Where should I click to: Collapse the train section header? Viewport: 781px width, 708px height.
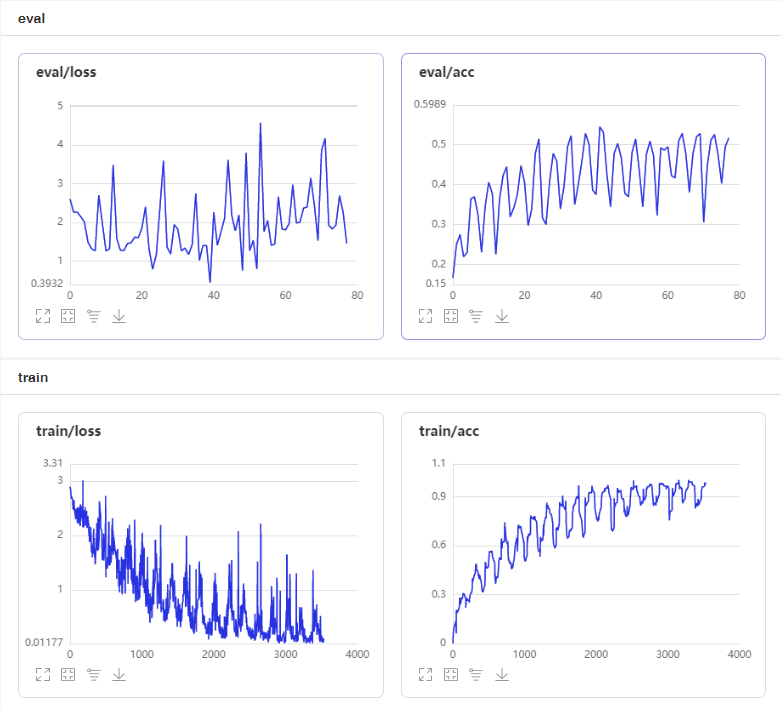(390, 377)
